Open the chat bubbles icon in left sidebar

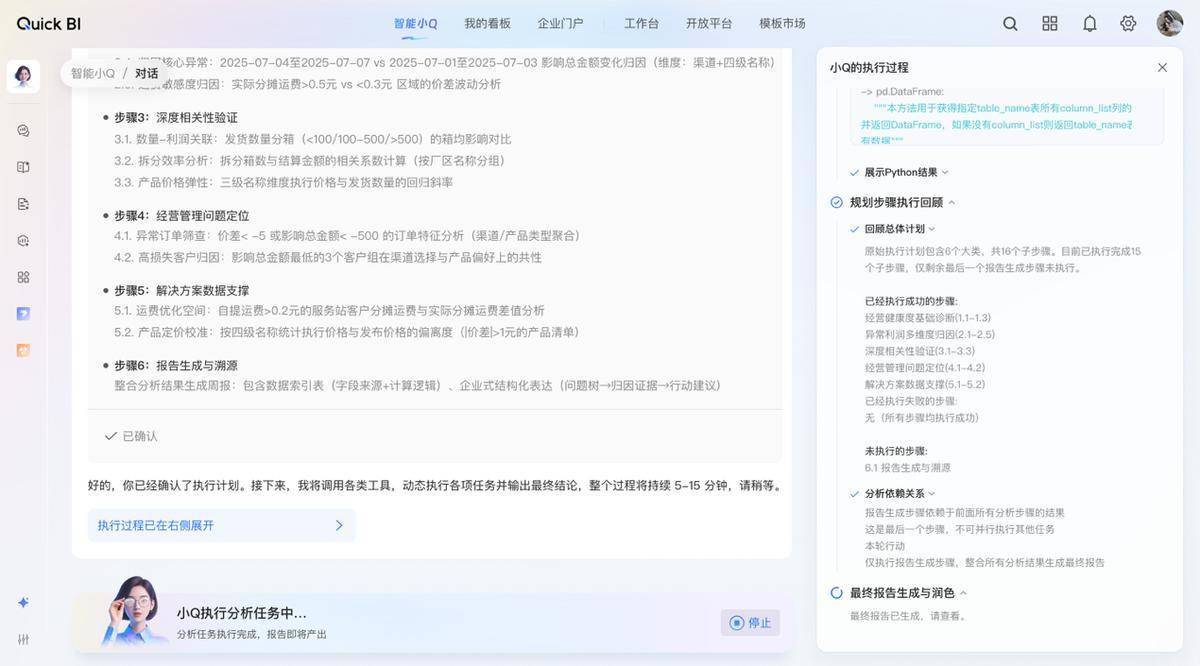23,130
